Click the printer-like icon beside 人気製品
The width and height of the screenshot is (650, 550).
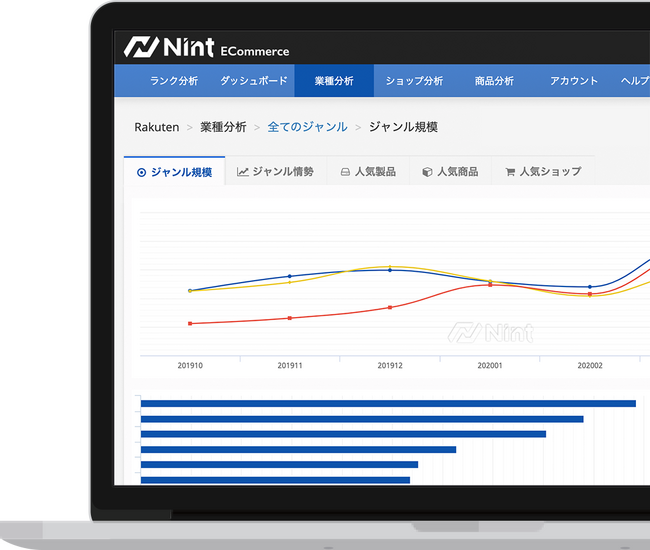point(345,172)
